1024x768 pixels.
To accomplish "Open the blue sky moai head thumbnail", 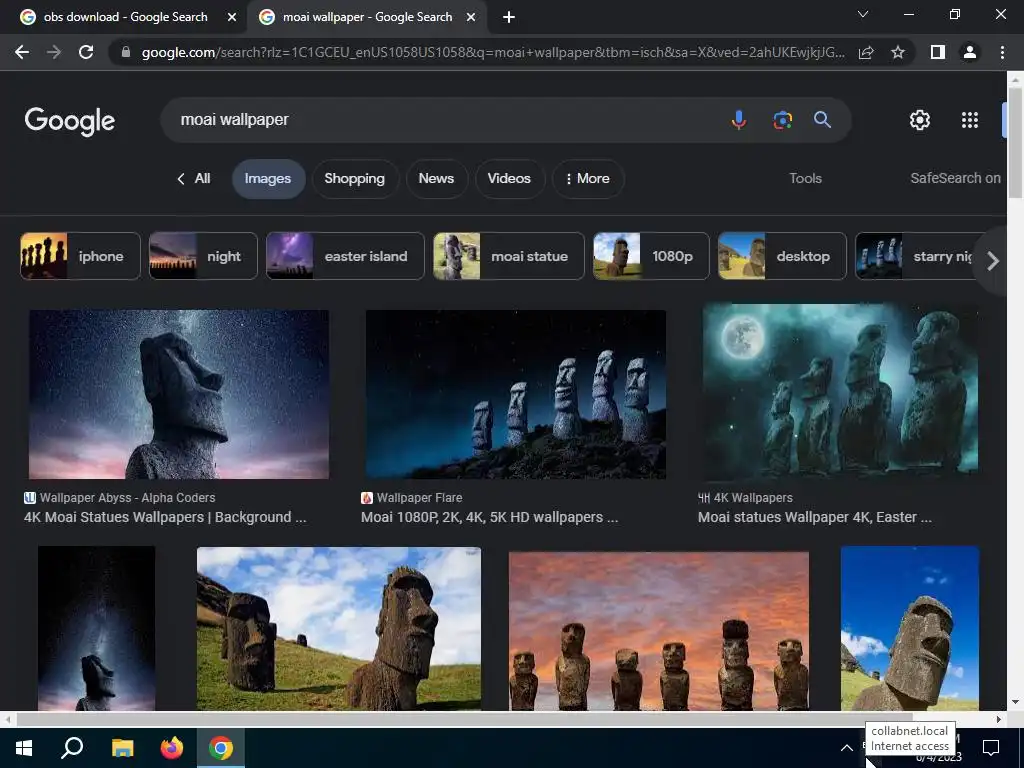I will [910, 628].
